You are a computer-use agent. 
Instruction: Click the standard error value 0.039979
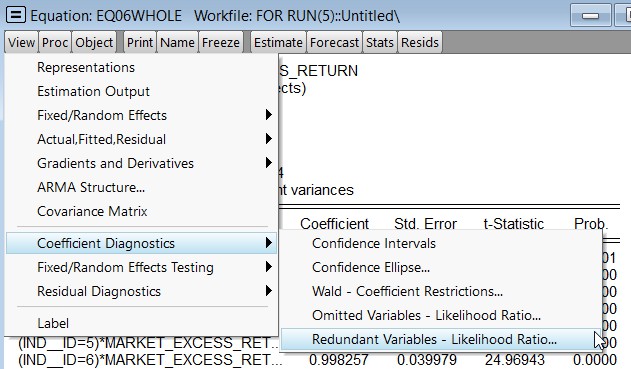427,360
